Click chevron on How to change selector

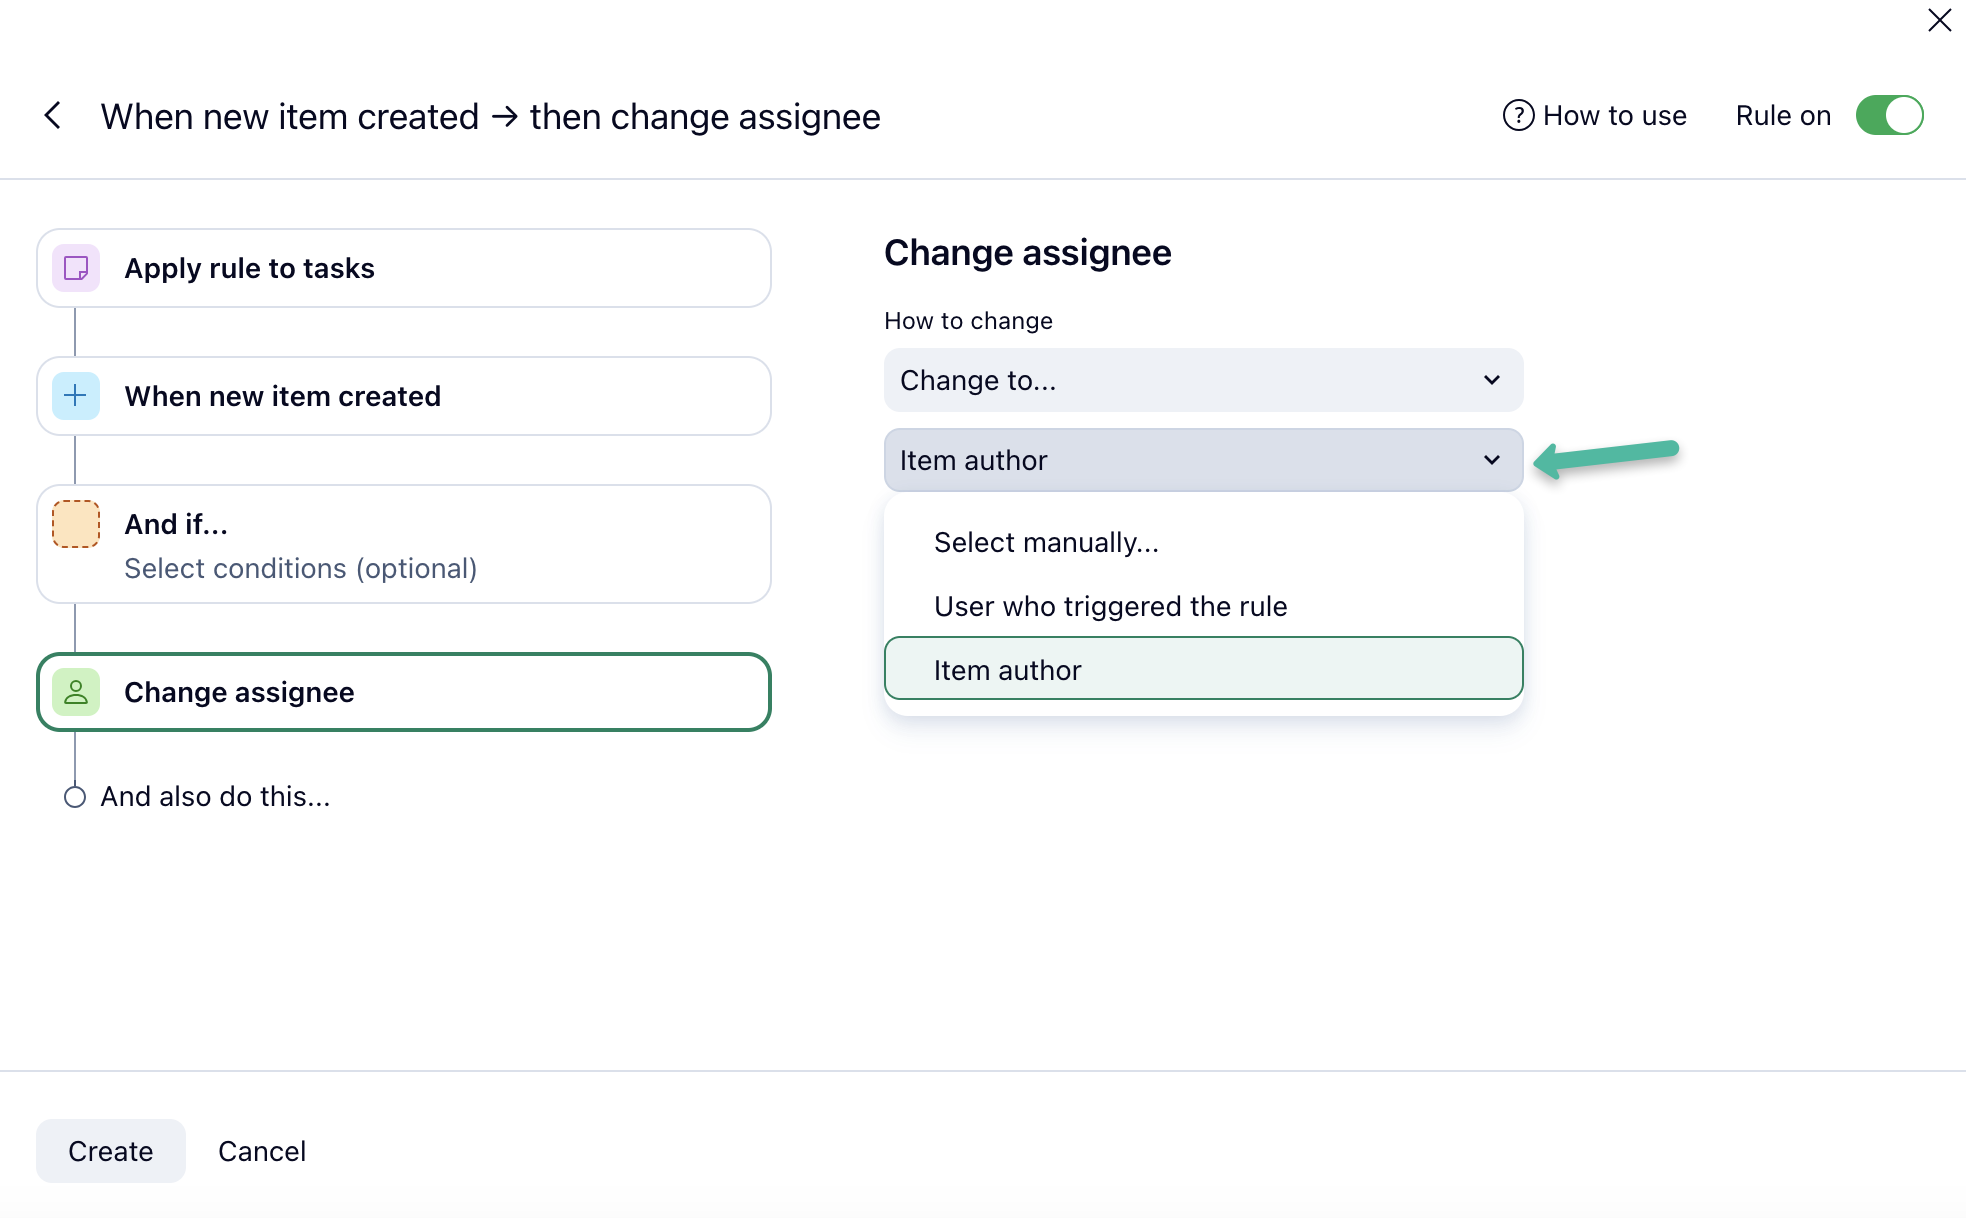(1491, 380)
